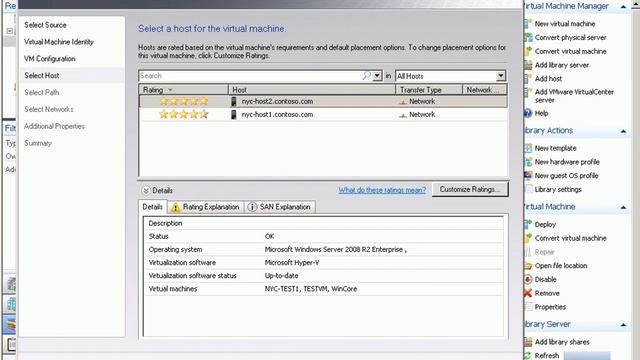Click the Properties icon
Viewport: 640px width, 360px height.
pyautogui.click(x=528, y=307)
